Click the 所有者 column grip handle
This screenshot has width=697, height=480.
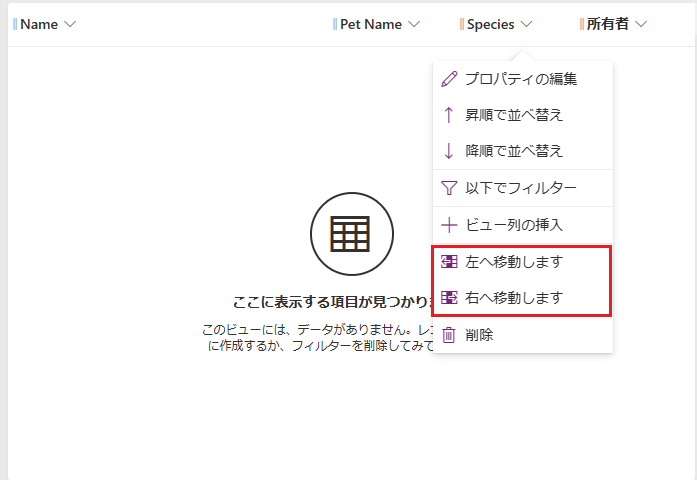(582, 24)
